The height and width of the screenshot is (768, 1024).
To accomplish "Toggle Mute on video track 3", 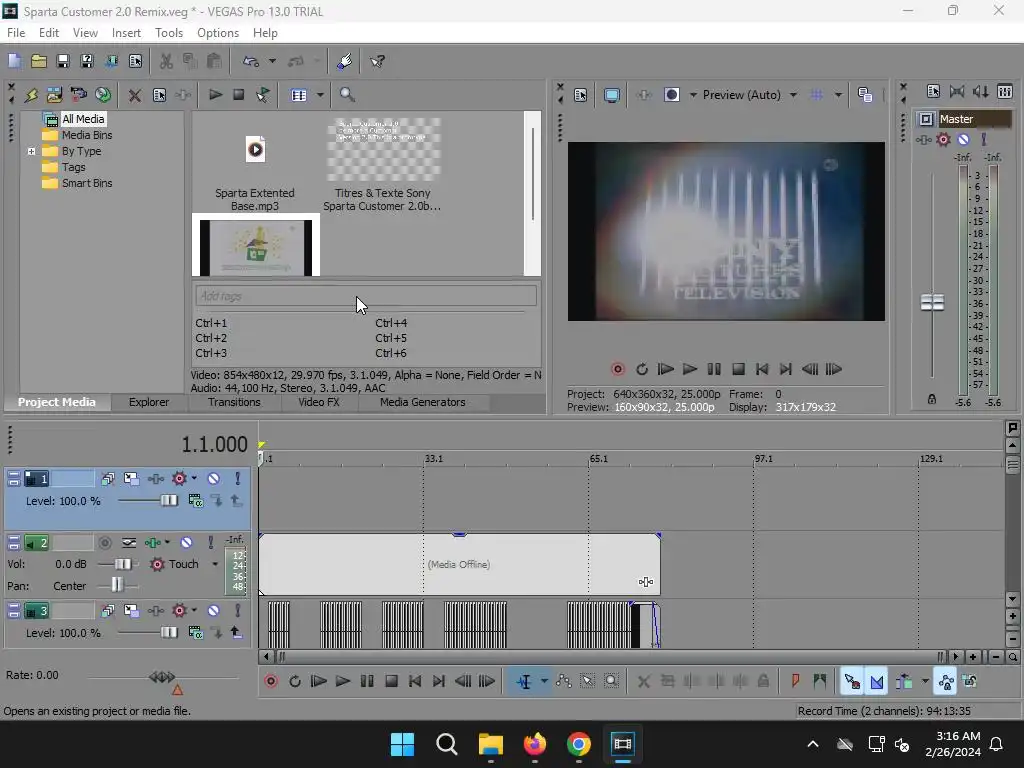I will pos(214,611).
